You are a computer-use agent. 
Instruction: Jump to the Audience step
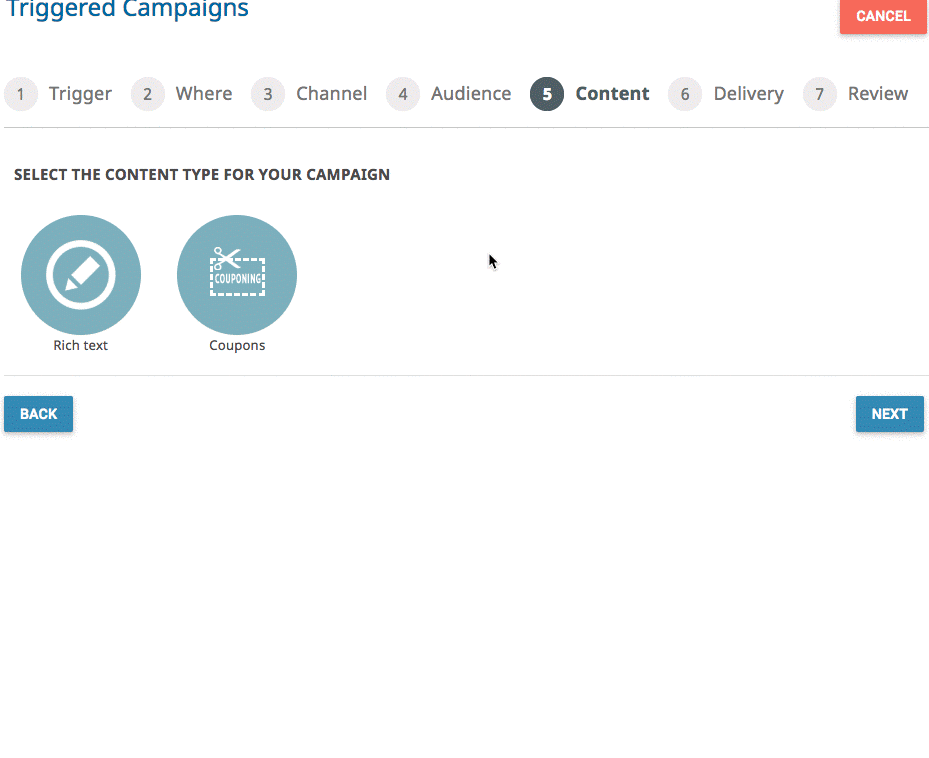click(471, 94)
